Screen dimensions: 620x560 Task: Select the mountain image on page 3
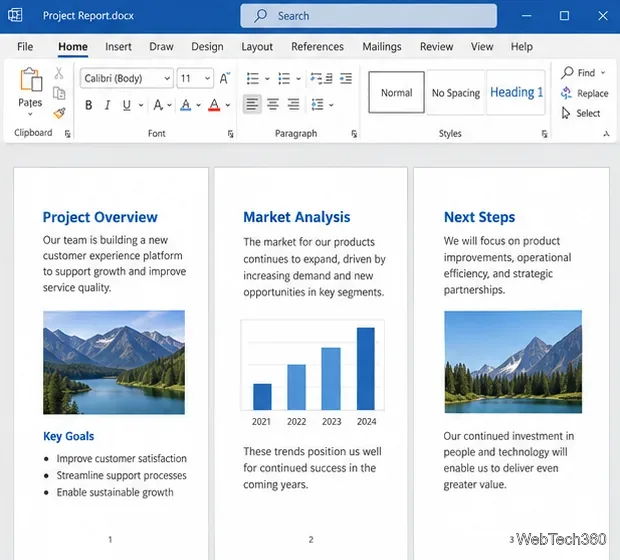pyautogui.click(x=513, y=362)
